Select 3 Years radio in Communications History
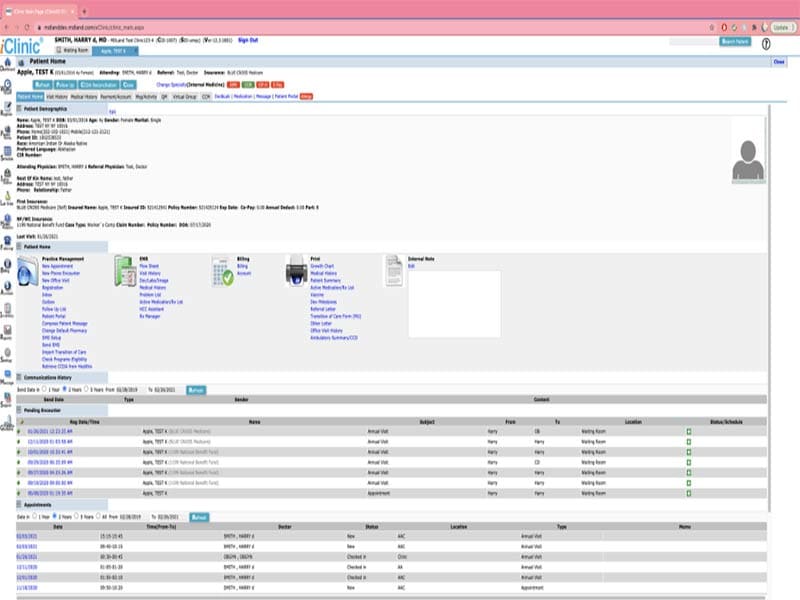The height and width of the screenshot is (600, 800). (x=86, y=389)
